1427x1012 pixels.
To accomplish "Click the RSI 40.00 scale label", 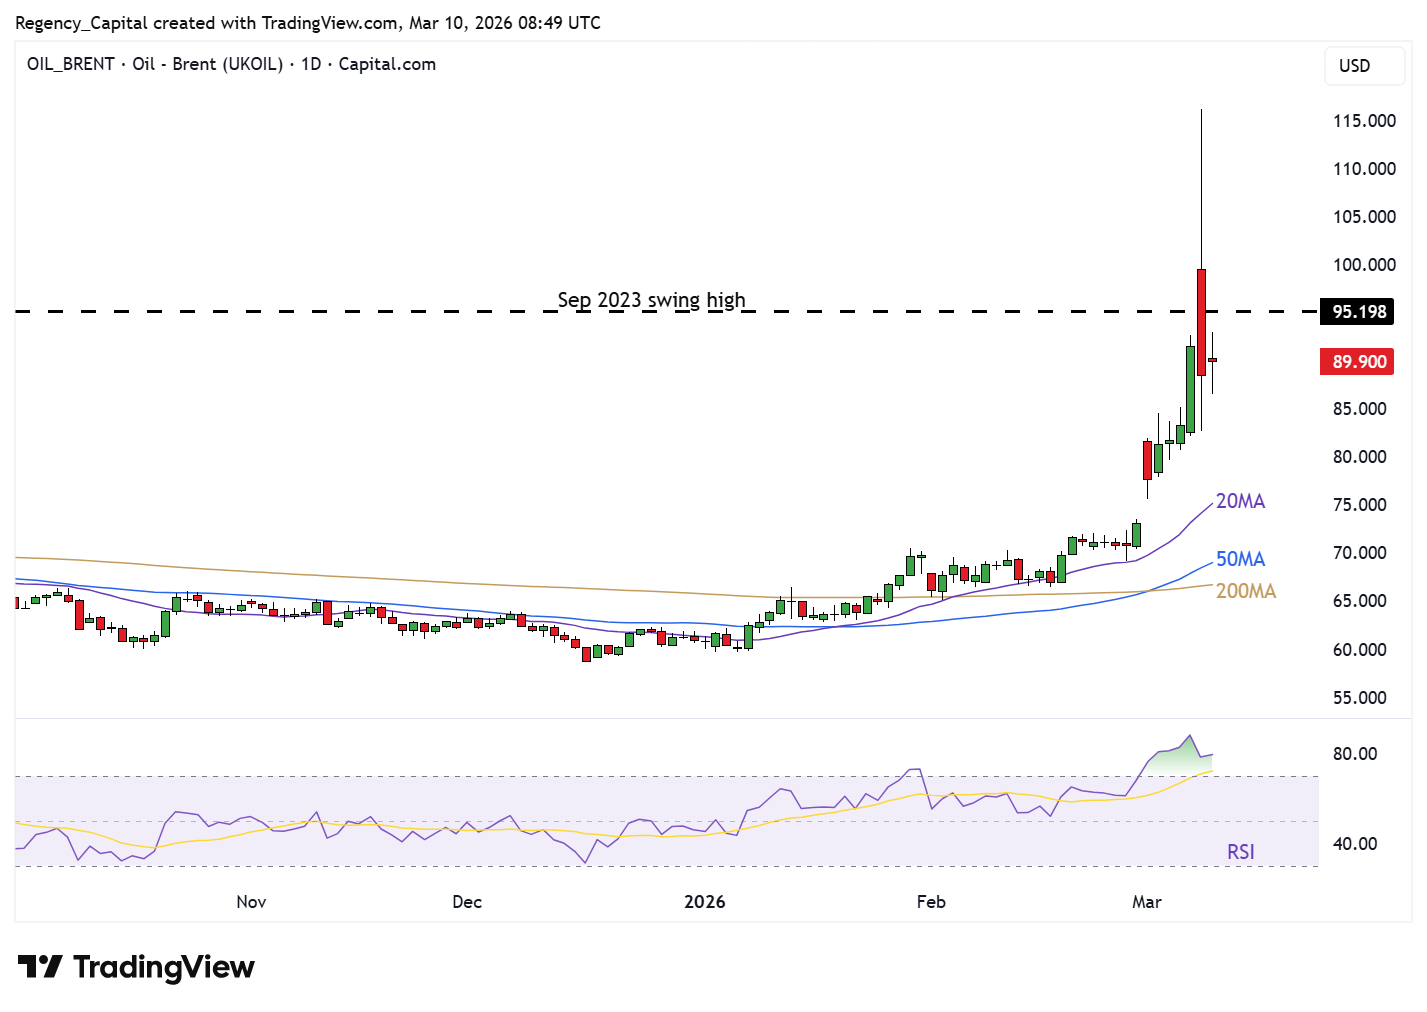I will [1355, 844].
